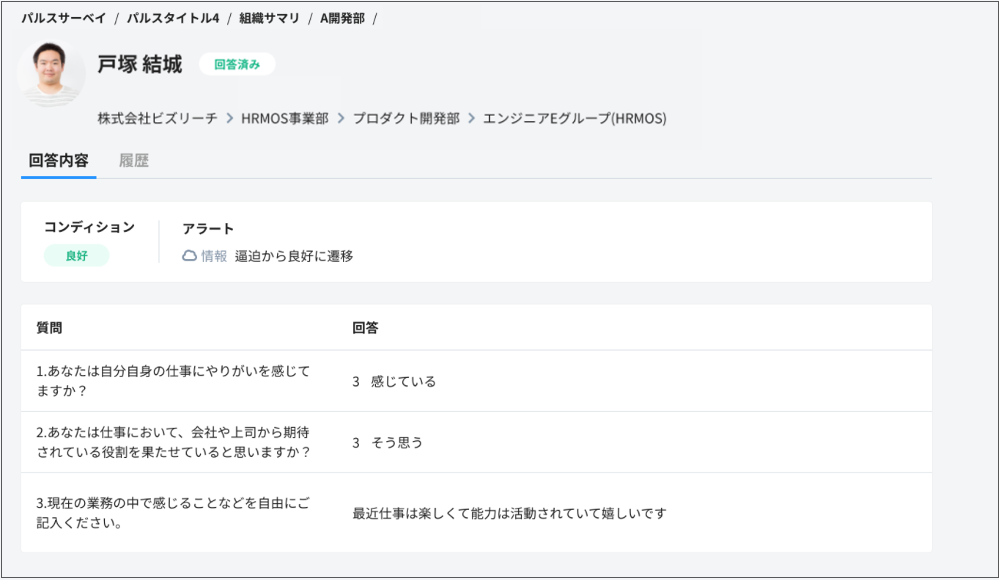This screenshot has height=580, width=999.
Task: Click the alert text 逼迫から良好に遷移
Action: (296, 256)
